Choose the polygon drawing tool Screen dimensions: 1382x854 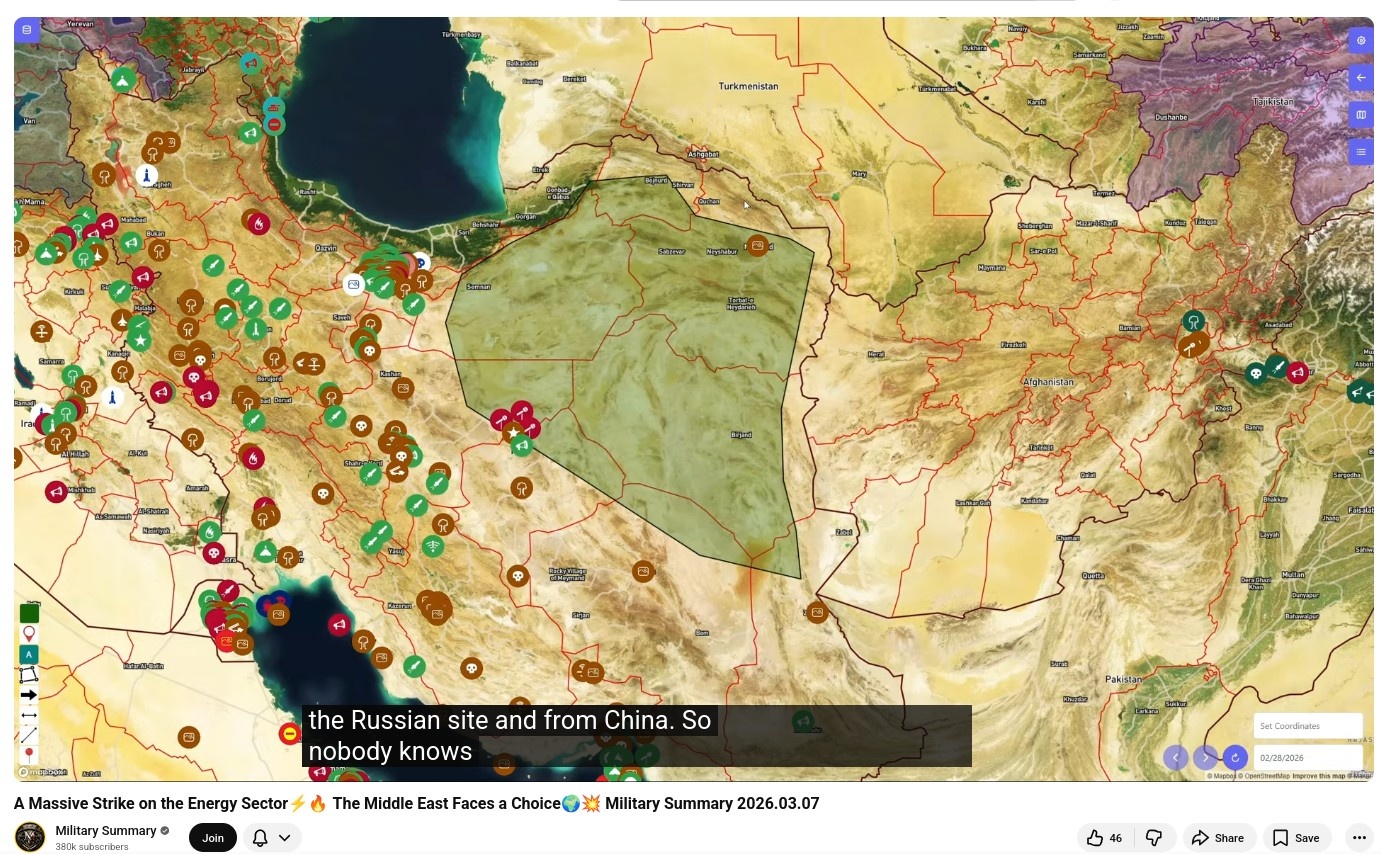[29, 675]
